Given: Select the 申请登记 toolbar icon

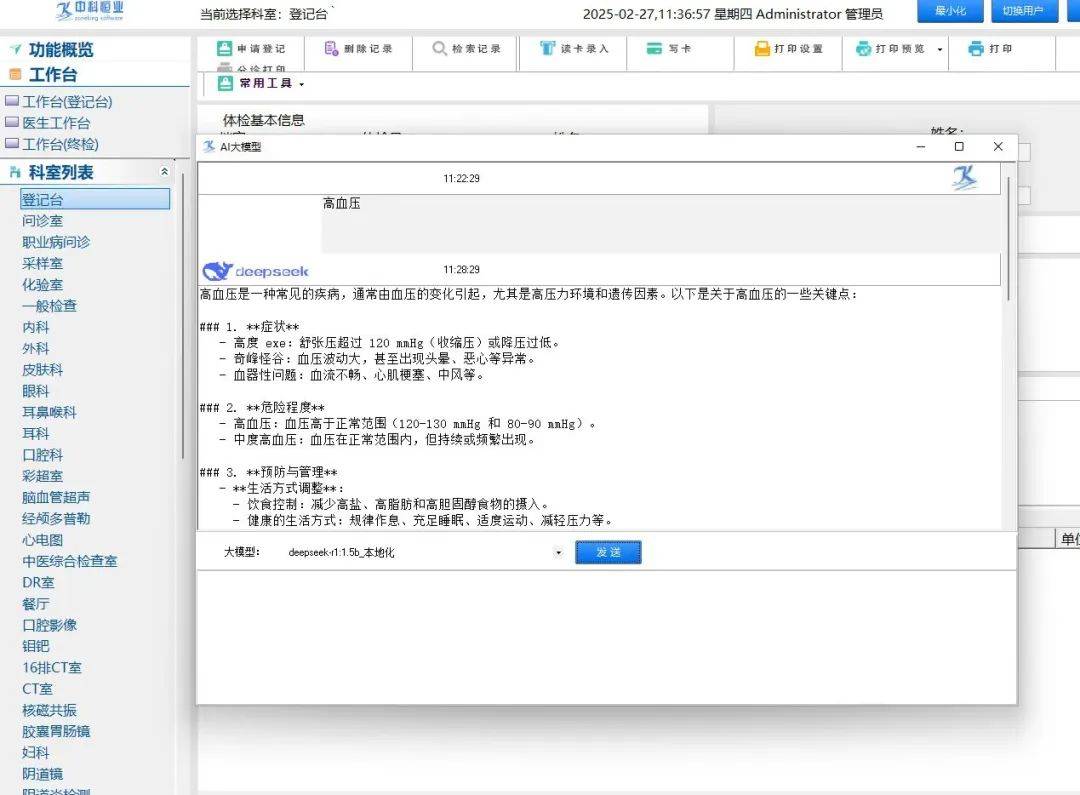Looking at the screenshot, I should point(250,48).
